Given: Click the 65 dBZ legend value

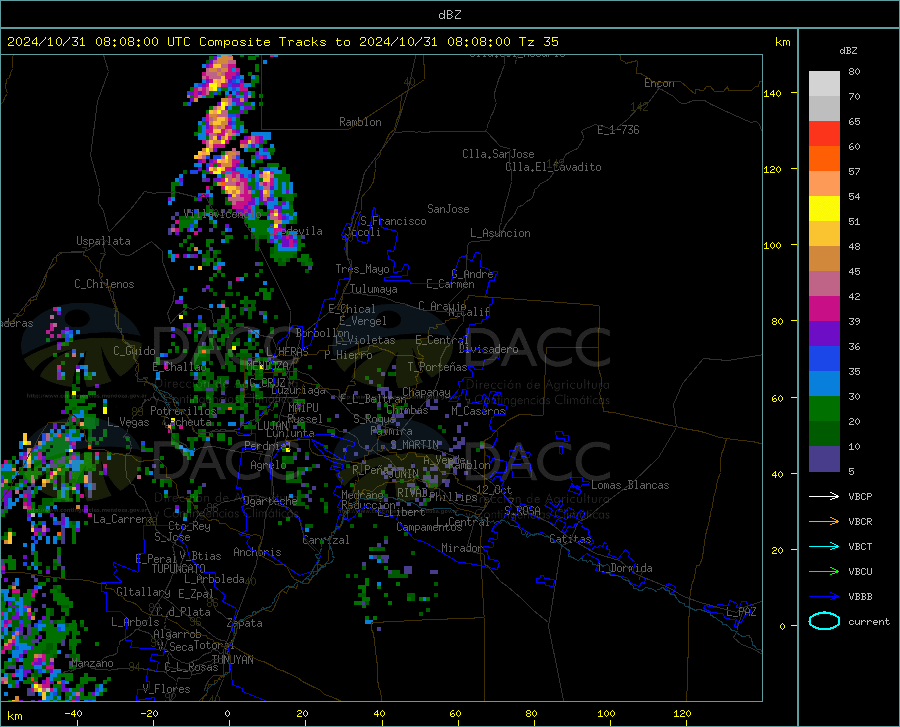Looking at the screenshot, I should click(854, 122).
